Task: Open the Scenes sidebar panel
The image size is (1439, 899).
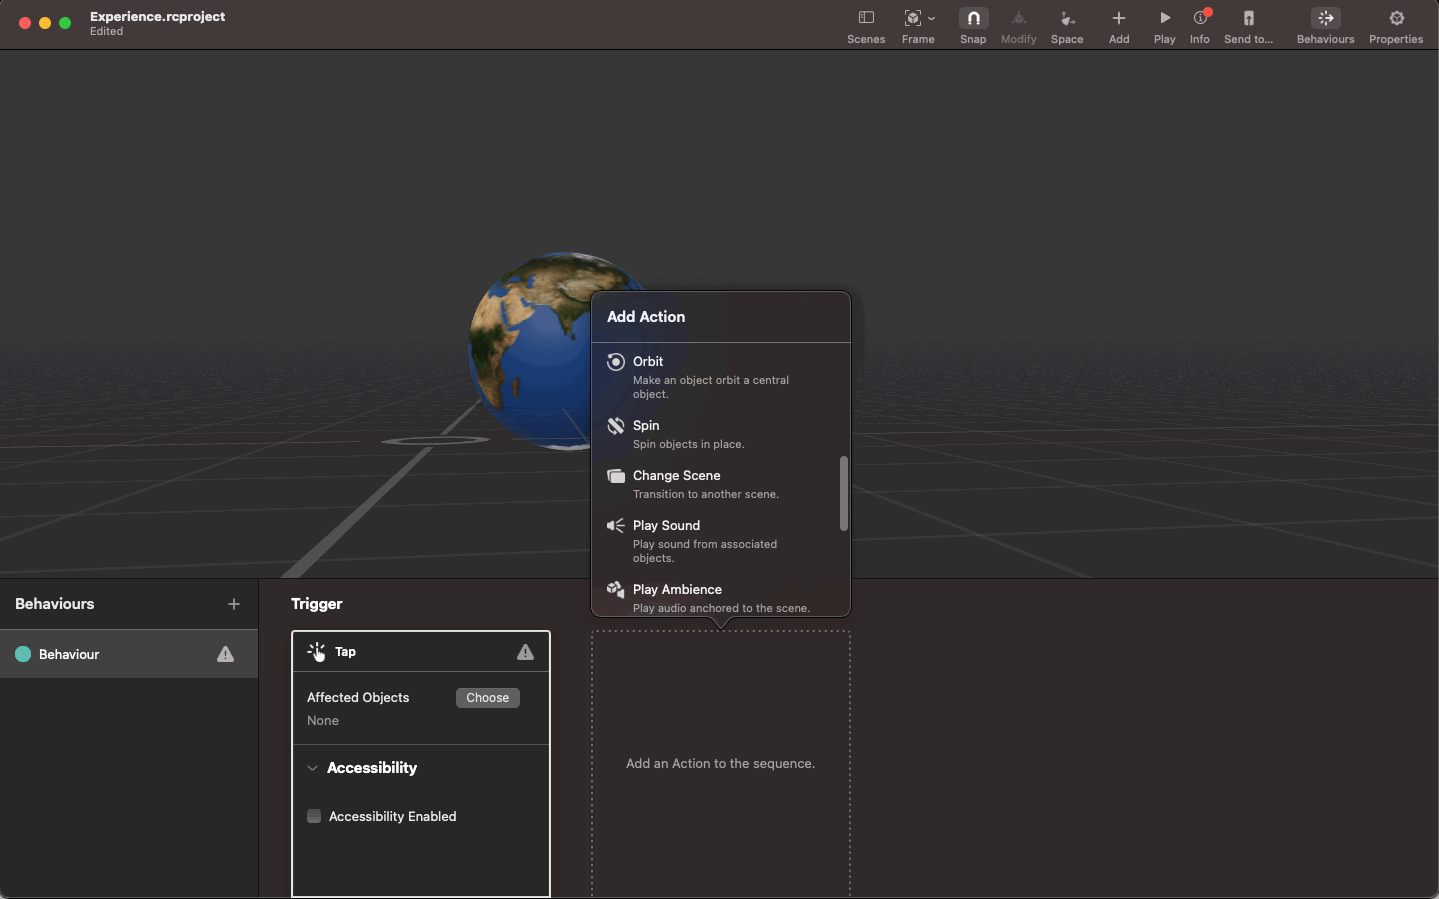Action: (x=866, y=18)
